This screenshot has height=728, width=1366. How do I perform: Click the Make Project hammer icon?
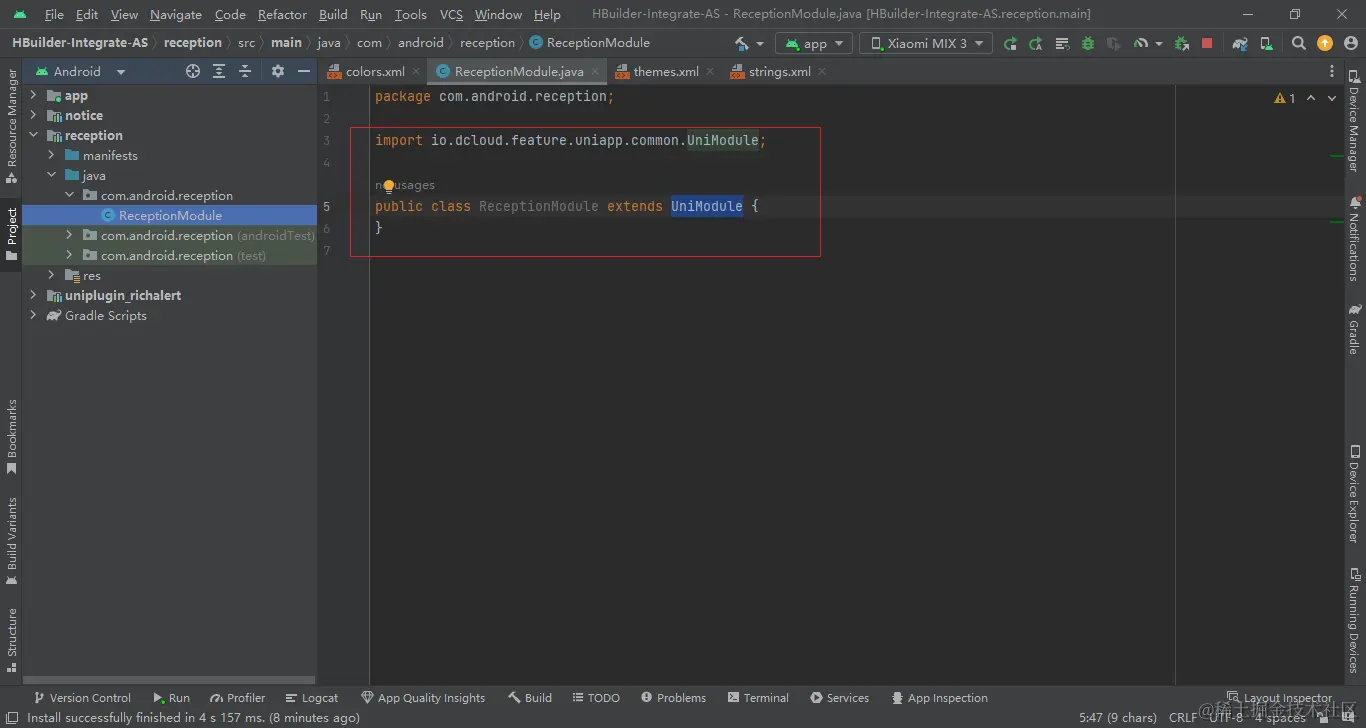(x=742, y=43)
